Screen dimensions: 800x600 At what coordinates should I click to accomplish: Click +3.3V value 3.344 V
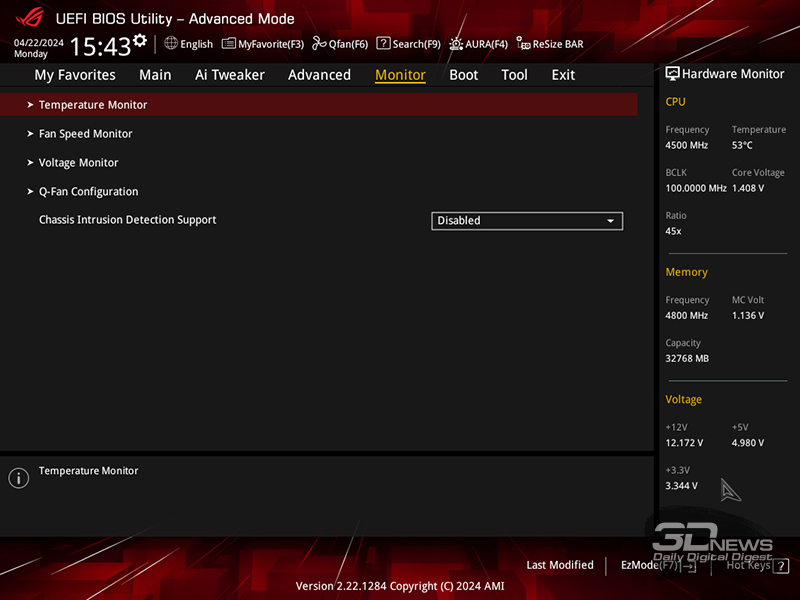point(681,486)
